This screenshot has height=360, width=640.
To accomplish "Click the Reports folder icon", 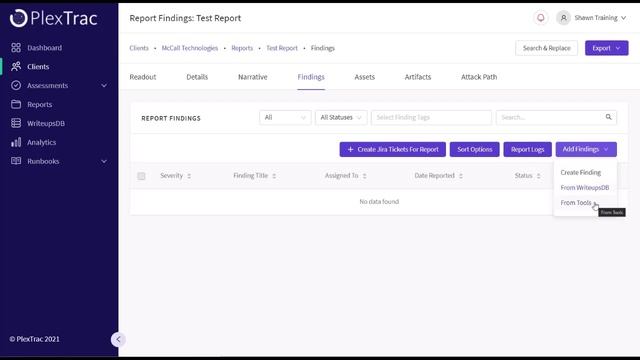I will [16, 104].
